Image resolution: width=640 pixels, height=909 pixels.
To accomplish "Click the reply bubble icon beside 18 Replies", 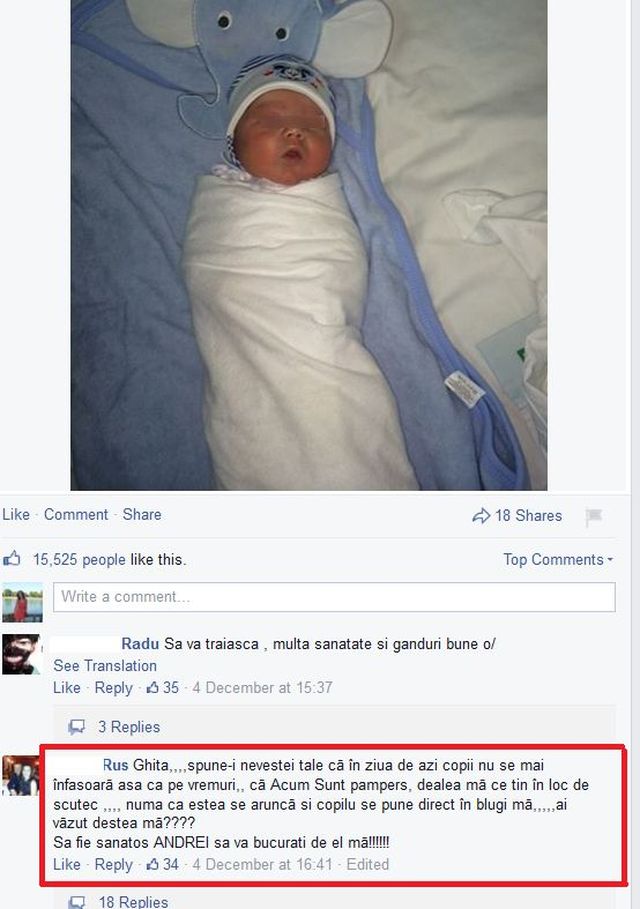I will click(77, 901).
